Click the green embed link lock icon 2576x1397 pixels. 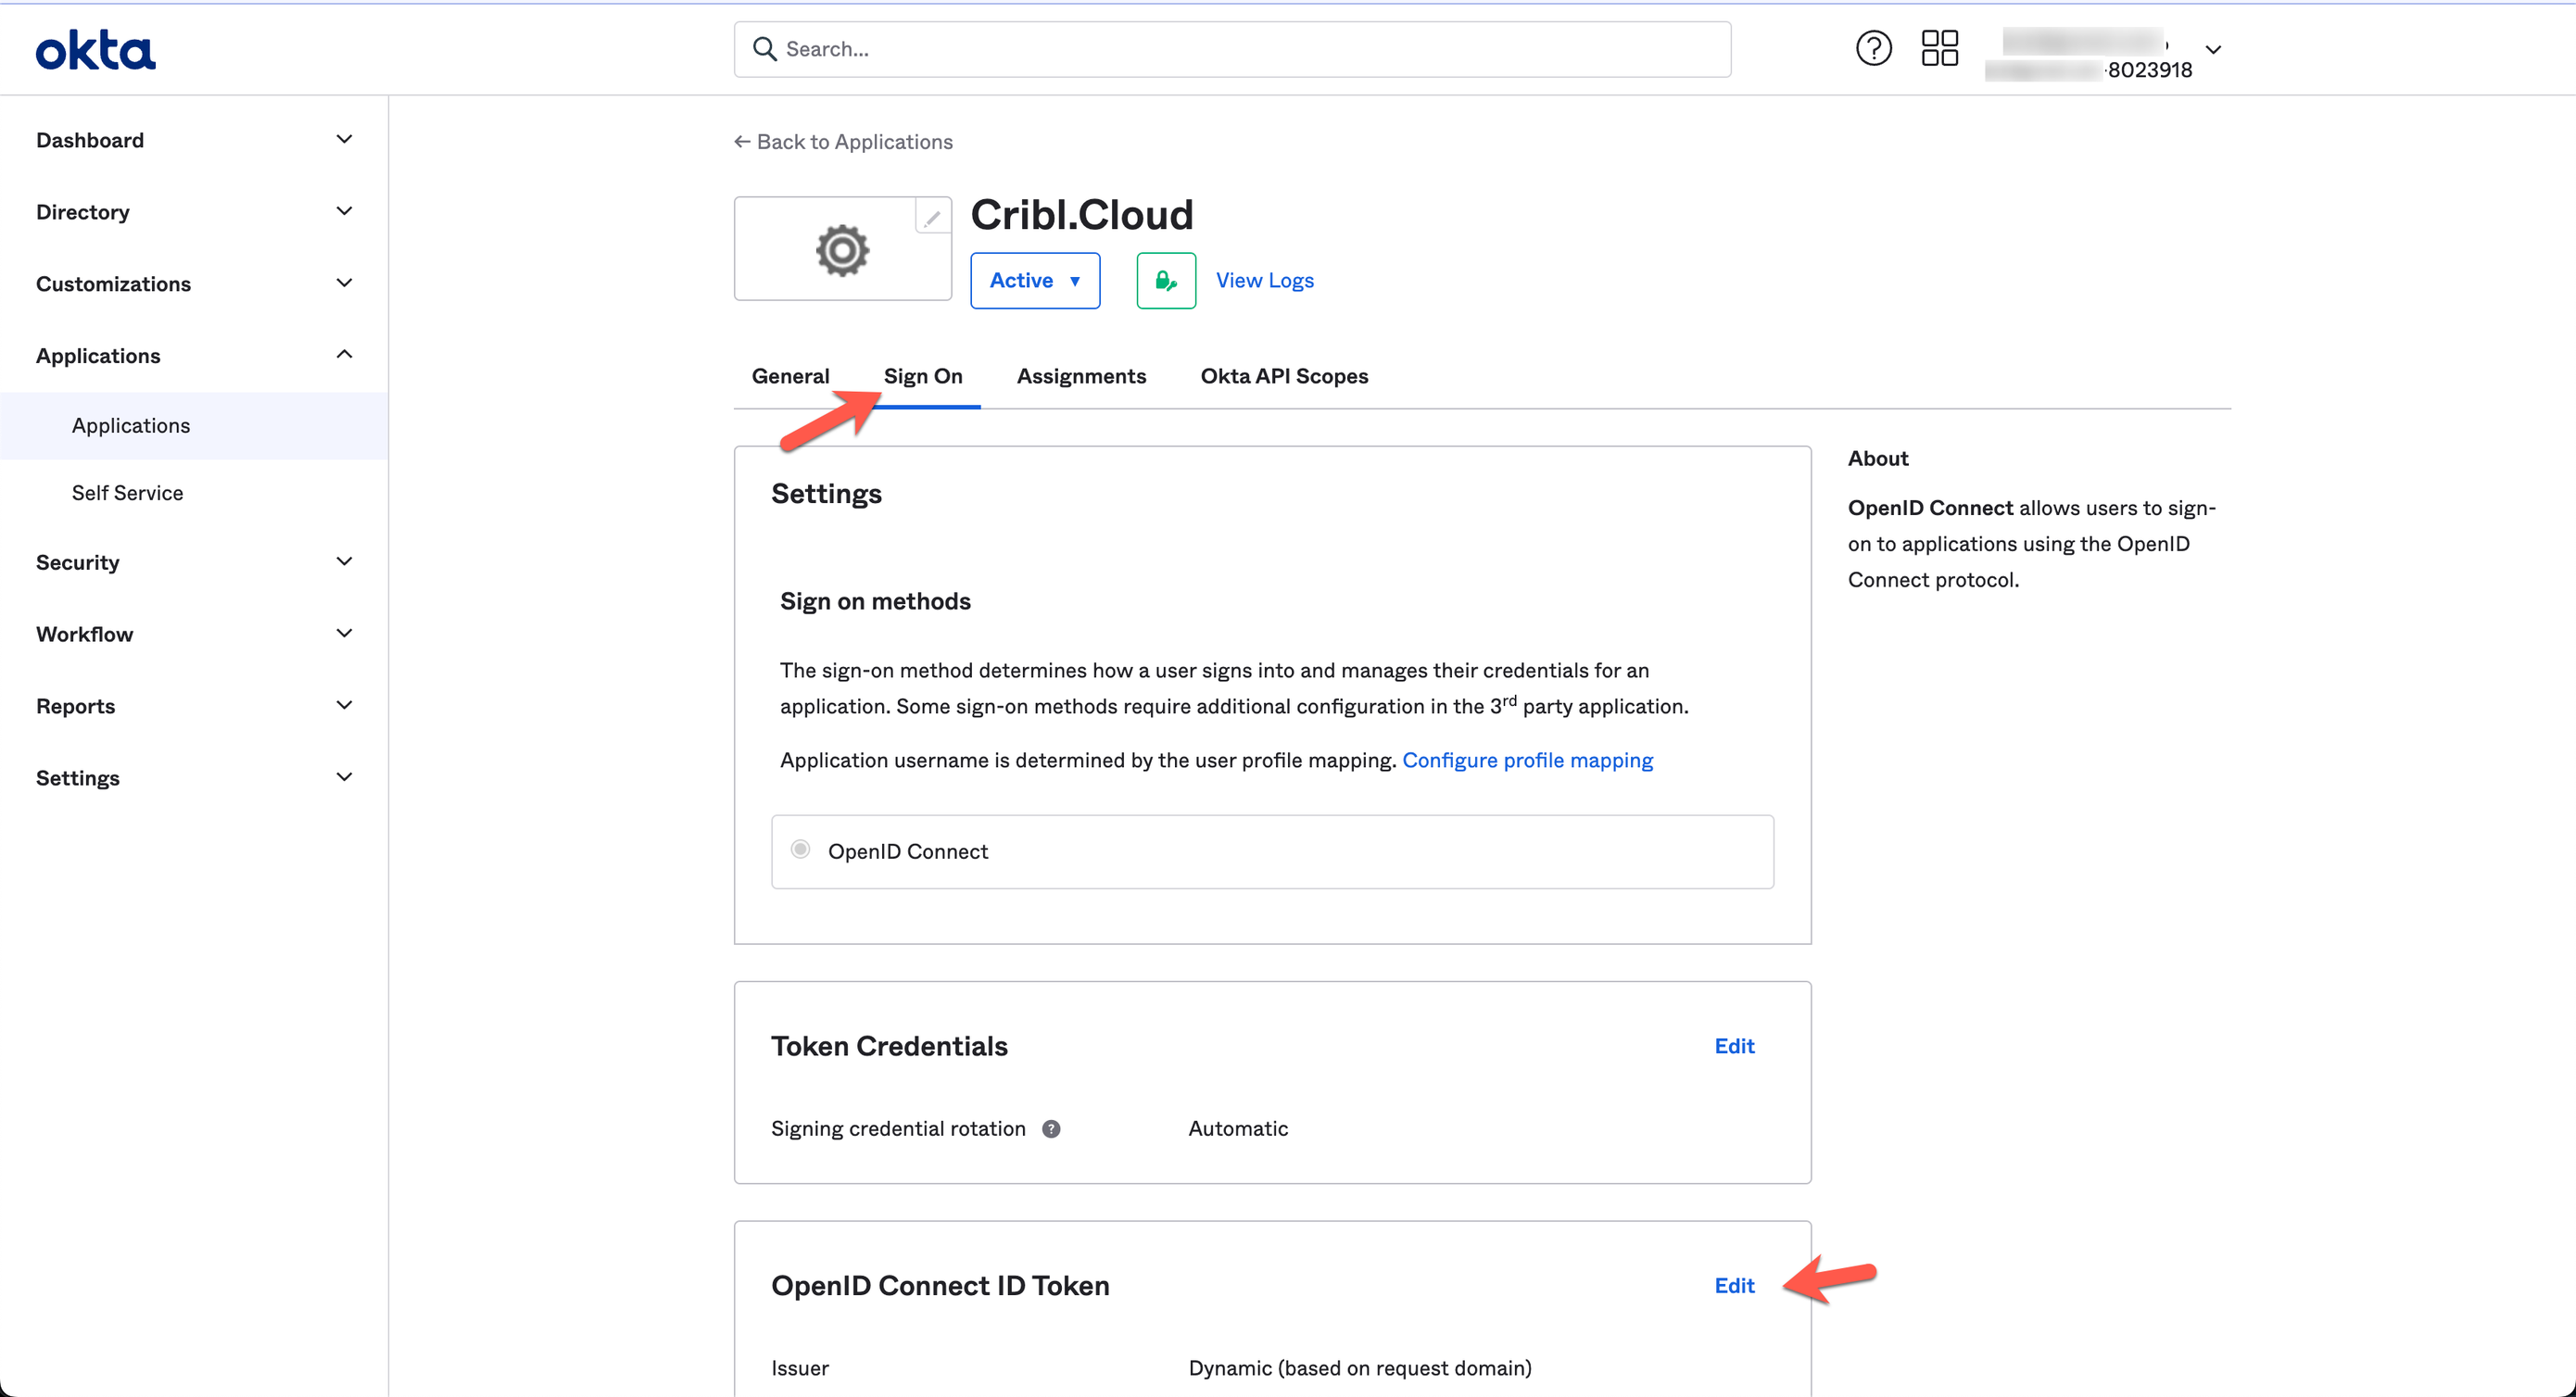click(1165, 280)
